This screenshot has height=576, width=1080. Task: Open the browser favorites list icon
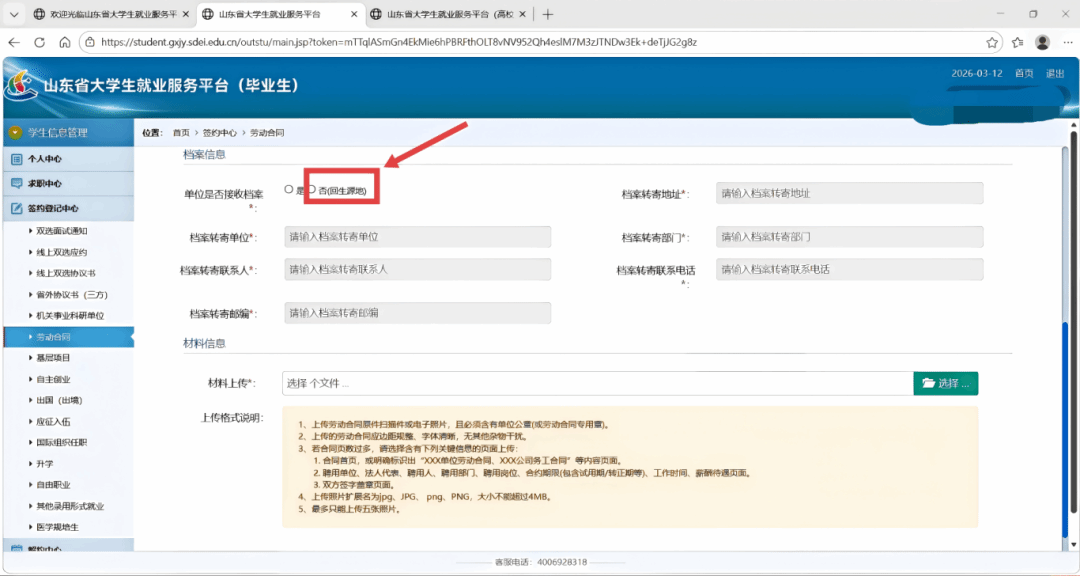[1017, 42]
